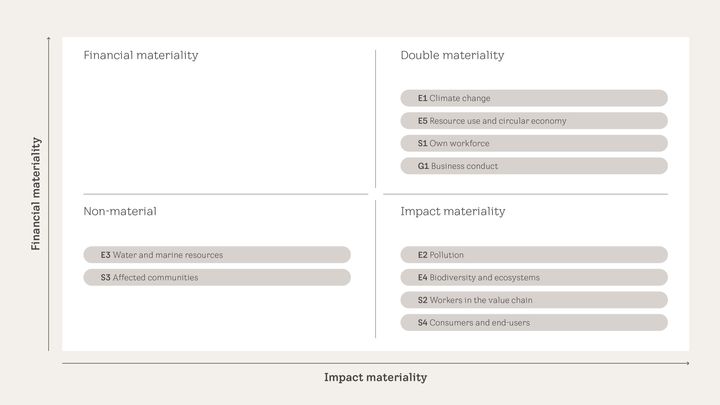This screenshot has height=405, width=720.
Task: Select E4 Biodiversity and ecosystems topic
Action: (x=534, y=278)
